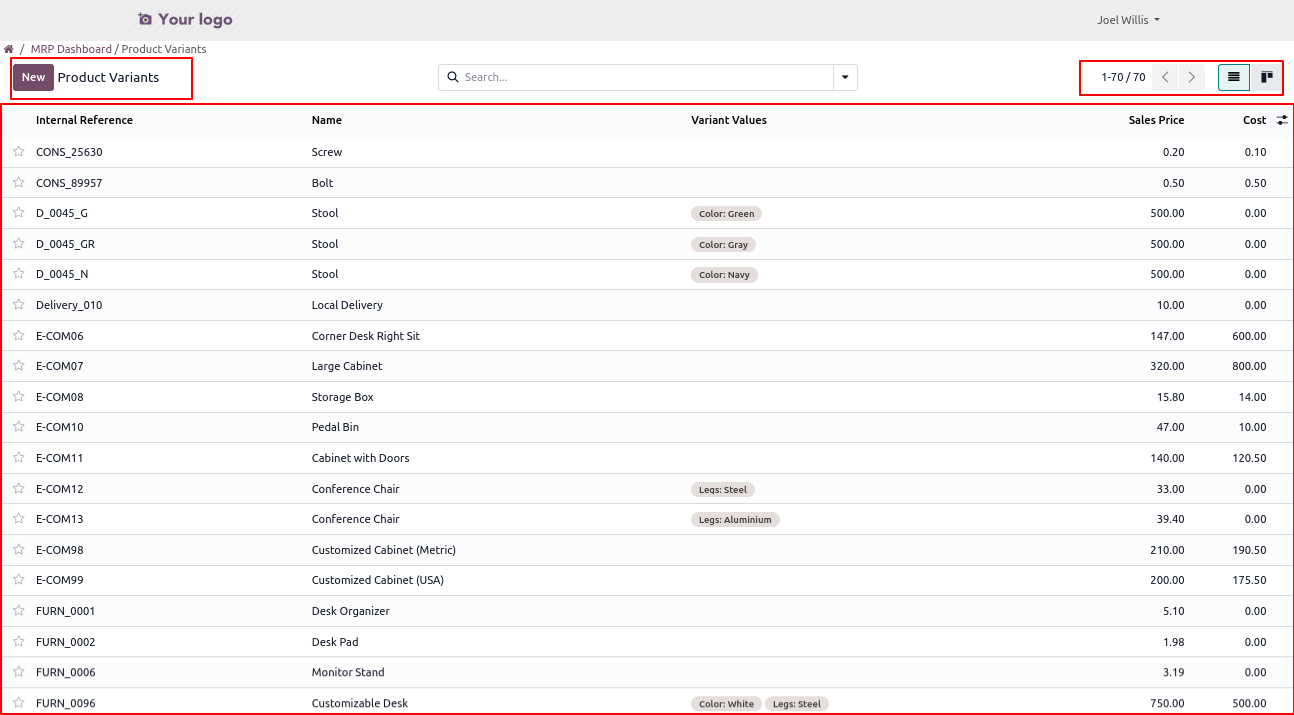Open MRP Dashboard breadcrumb link
The height and width of the screenshot is (715, 1294).
(71, 49)
